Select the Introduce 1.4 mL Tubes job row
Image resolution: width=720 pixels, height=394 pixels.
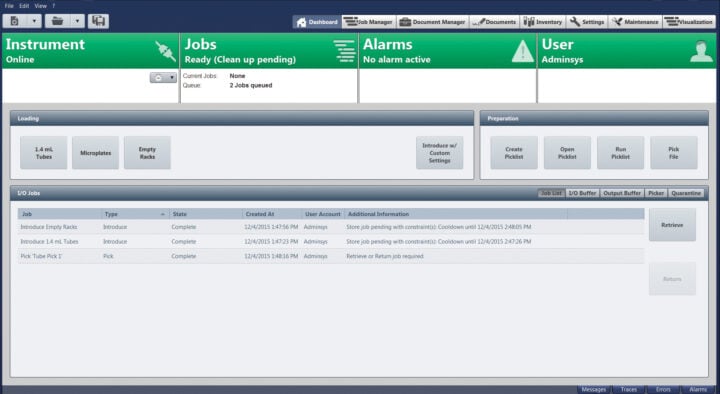(x=331, y=242)
